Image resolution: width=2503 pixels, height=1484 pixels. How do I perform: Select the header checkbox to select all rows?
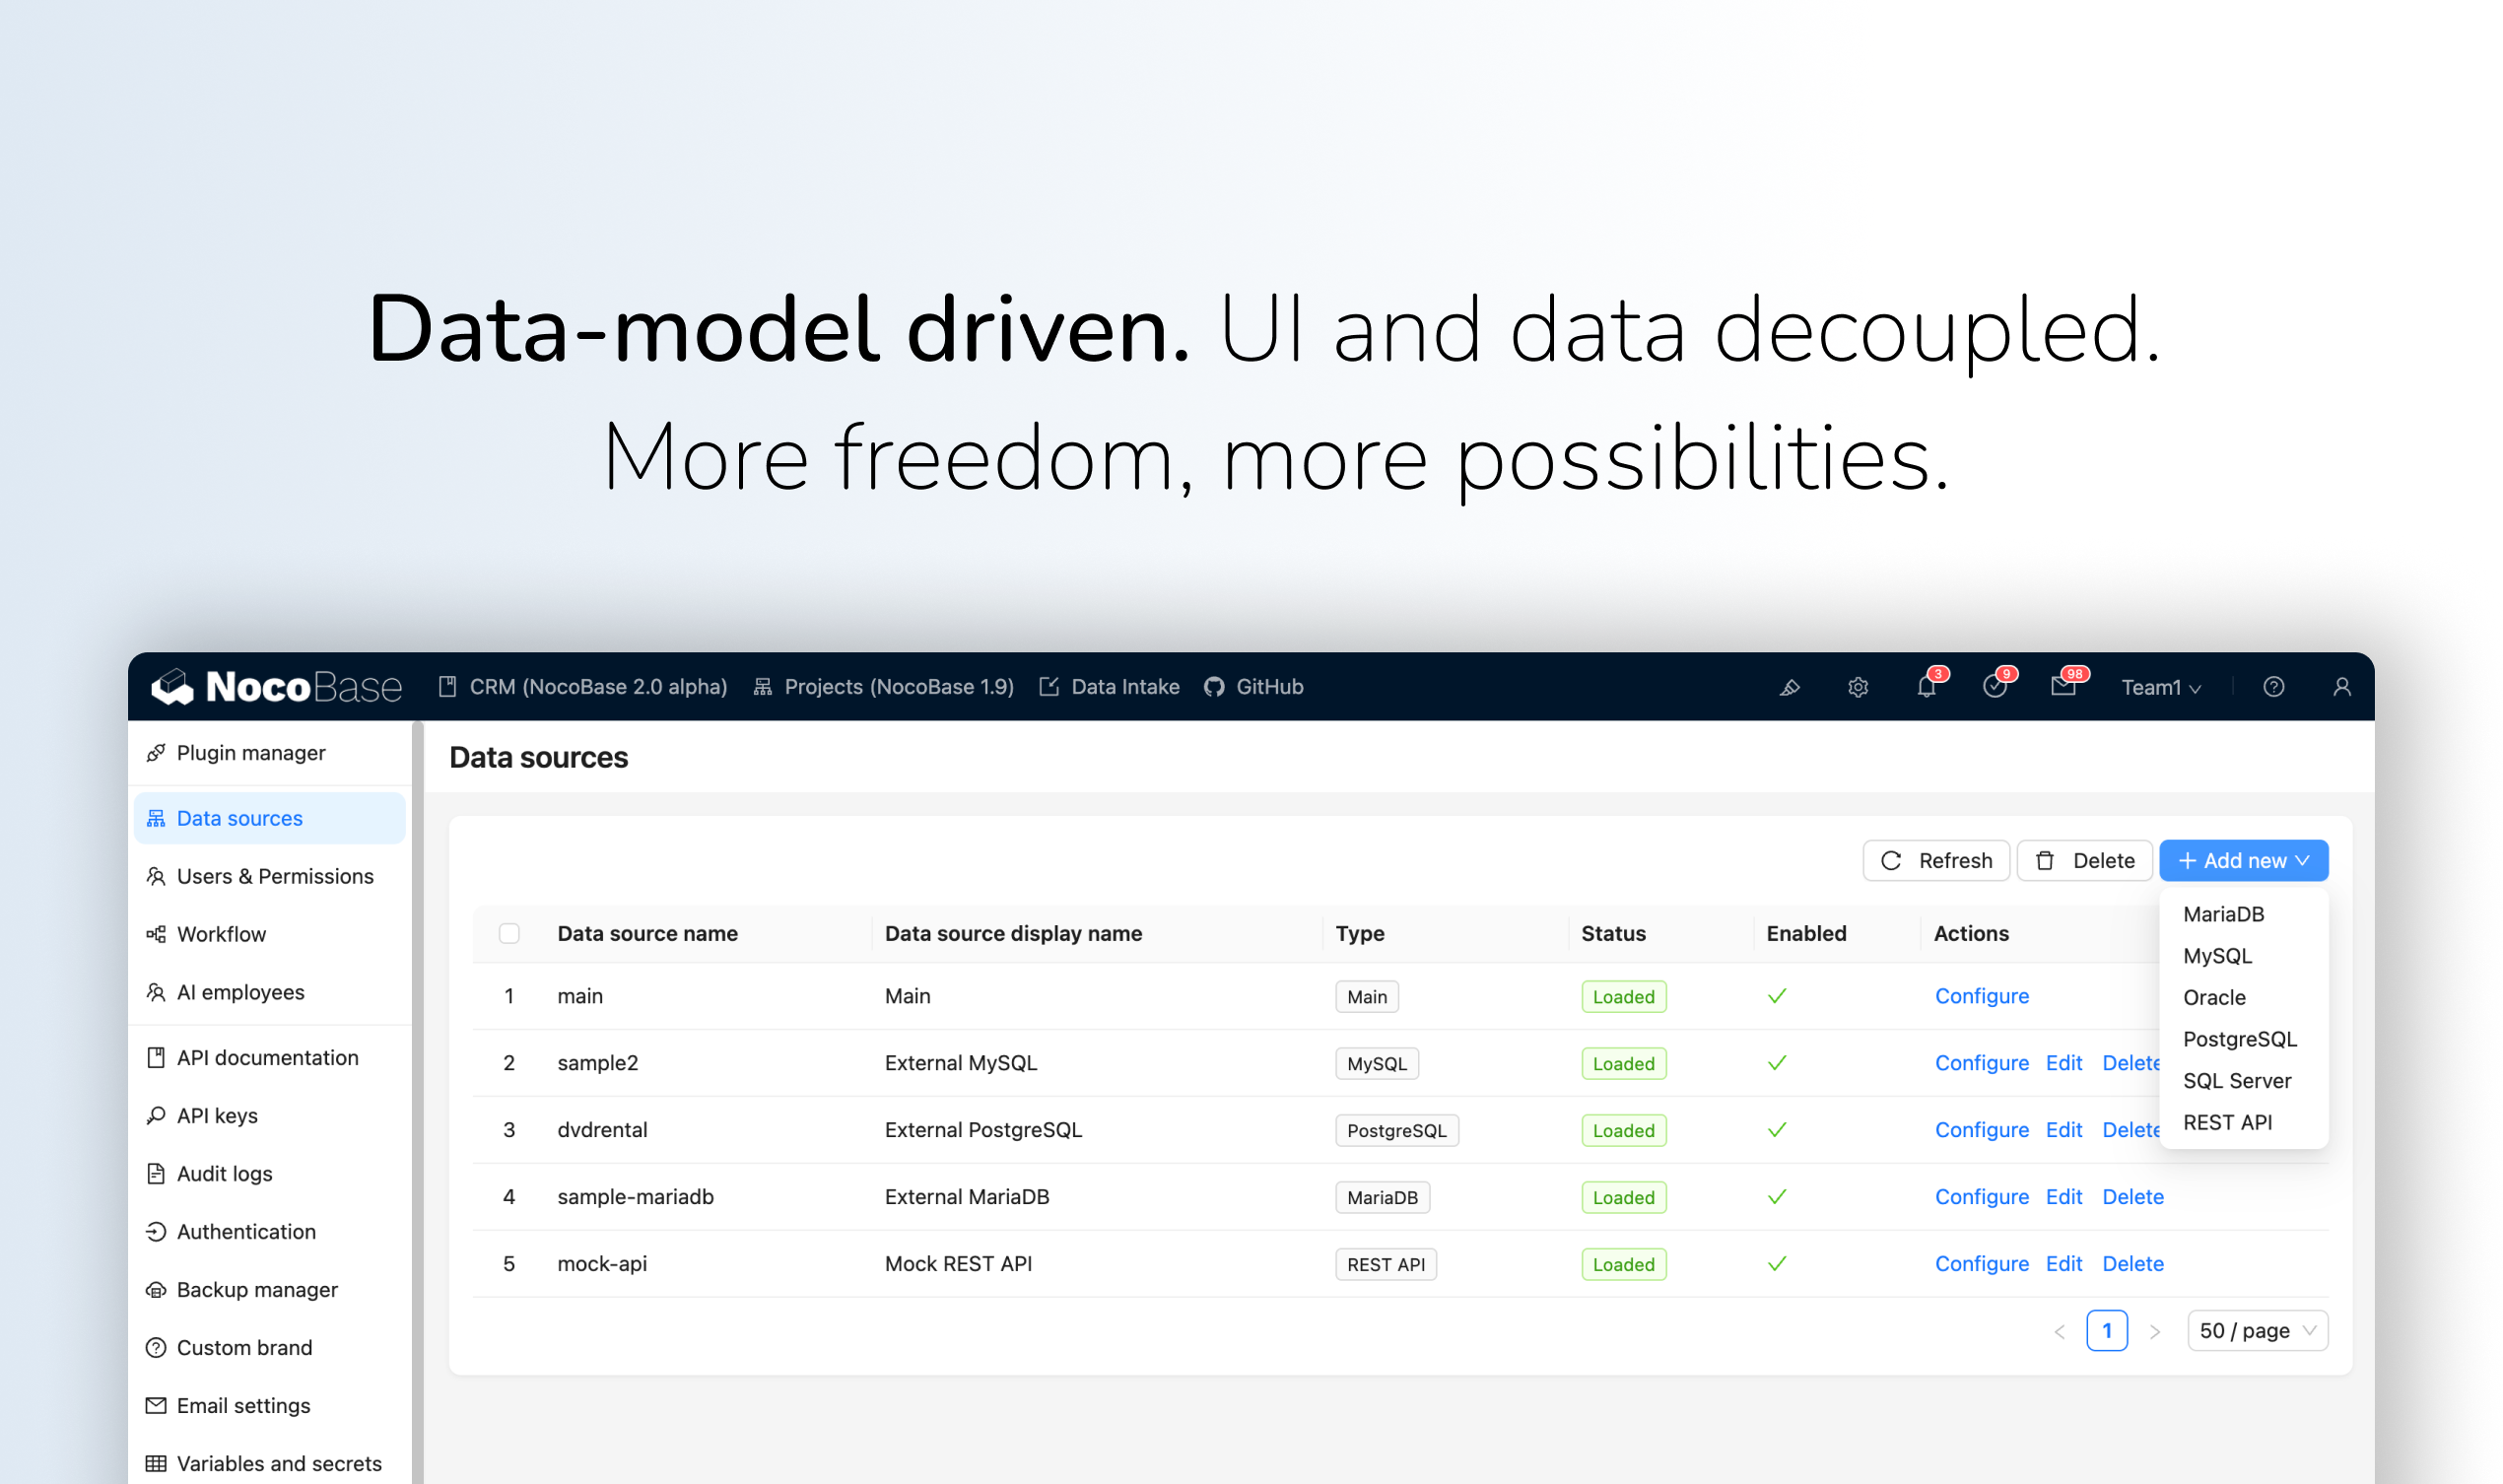510,933
